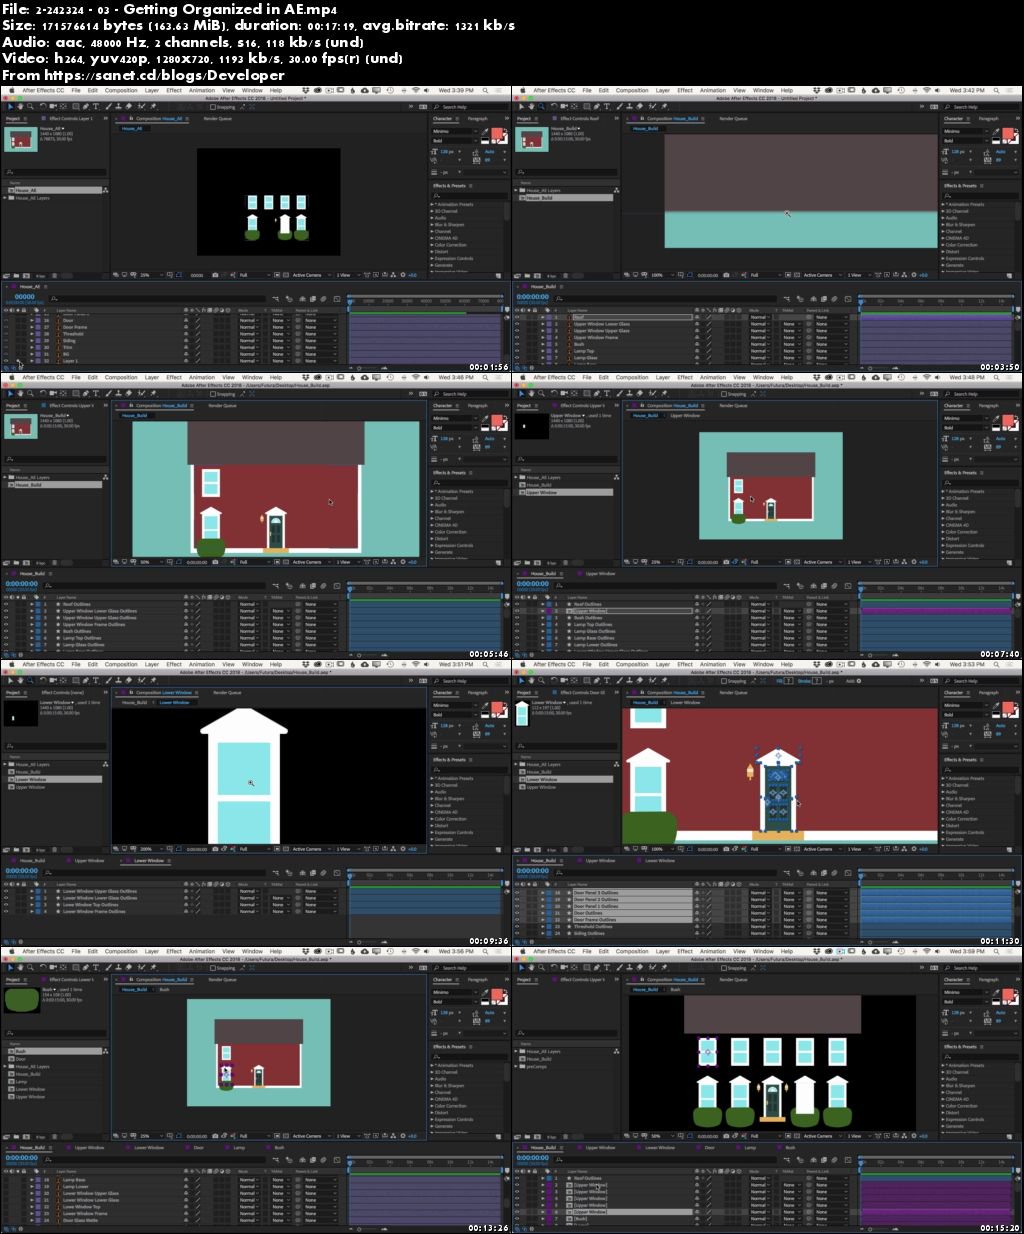
Task: In 00:15:20 frame, select the Eraser tool
Action: pyautogui.click(x=640, y=968)
